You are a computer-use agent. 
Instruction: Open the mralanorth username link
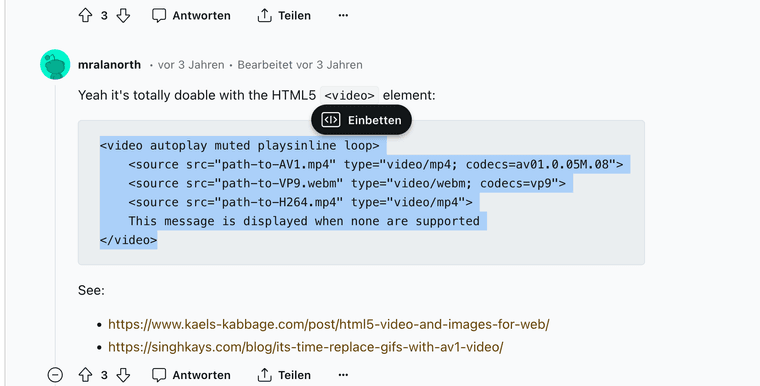pos(110,65)
